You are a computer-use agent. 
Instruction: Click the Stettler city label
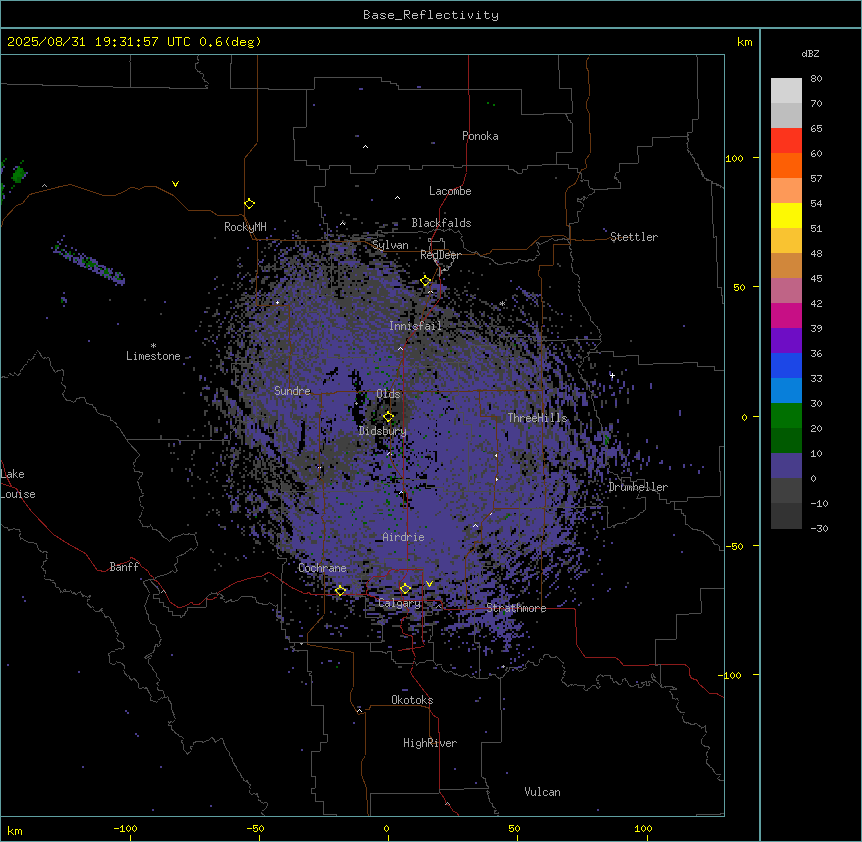pyautogui.click(x=634, y=237)
